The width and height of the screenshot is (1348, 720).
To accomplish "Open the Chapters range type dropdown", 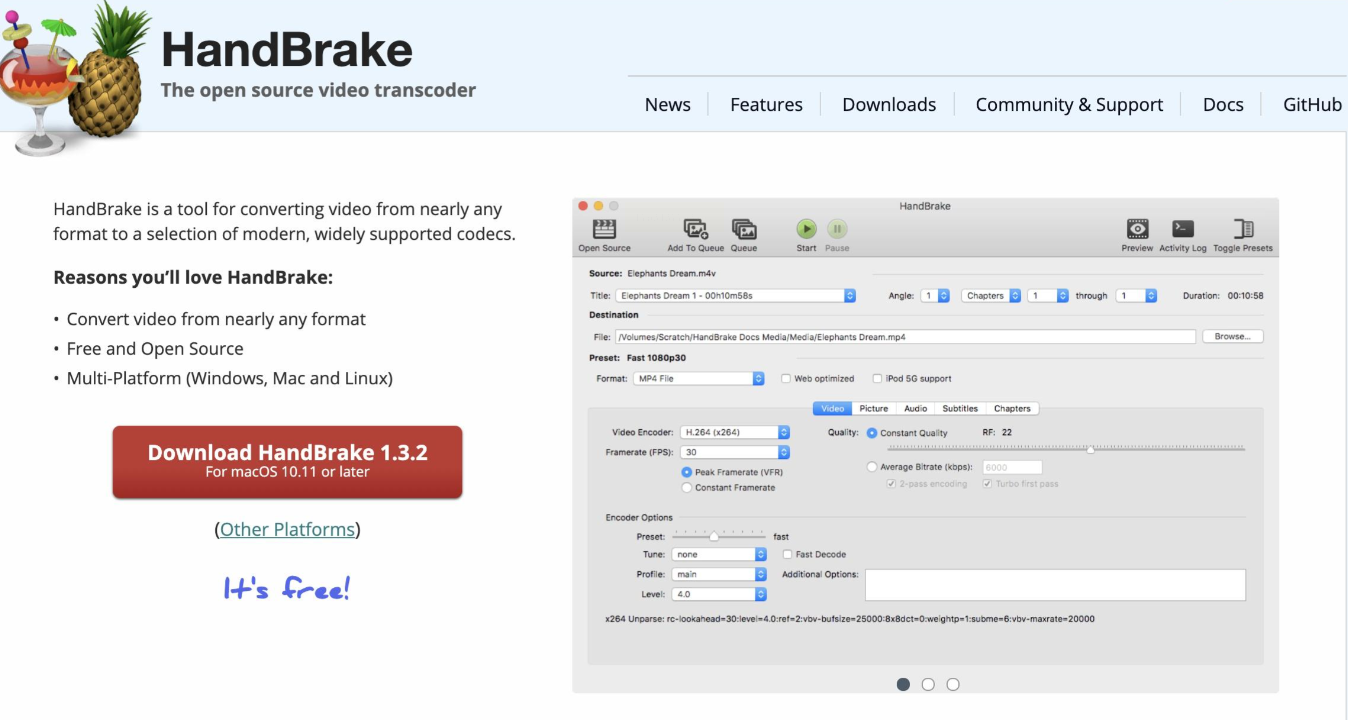I will click(x=991, y=296).
